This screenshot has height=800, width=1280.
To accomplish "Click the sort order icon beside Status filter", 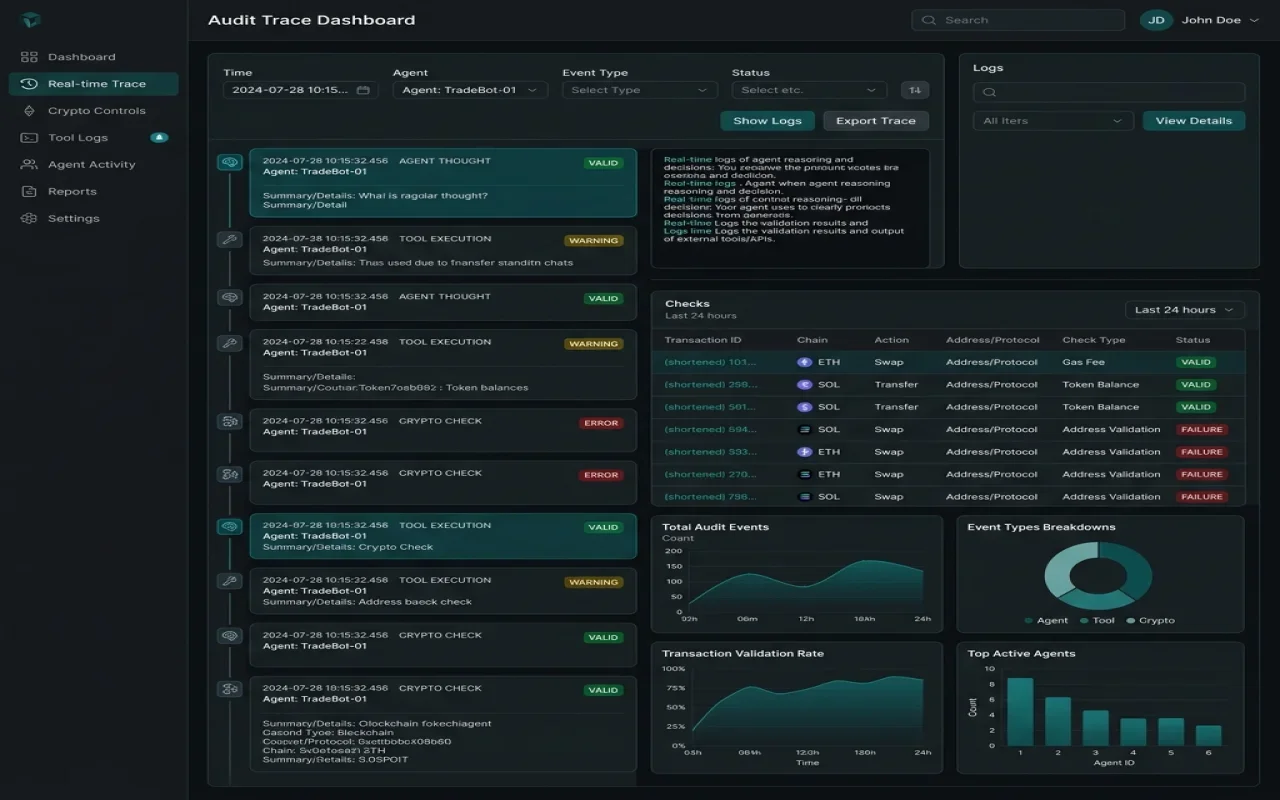I will 914,90.
